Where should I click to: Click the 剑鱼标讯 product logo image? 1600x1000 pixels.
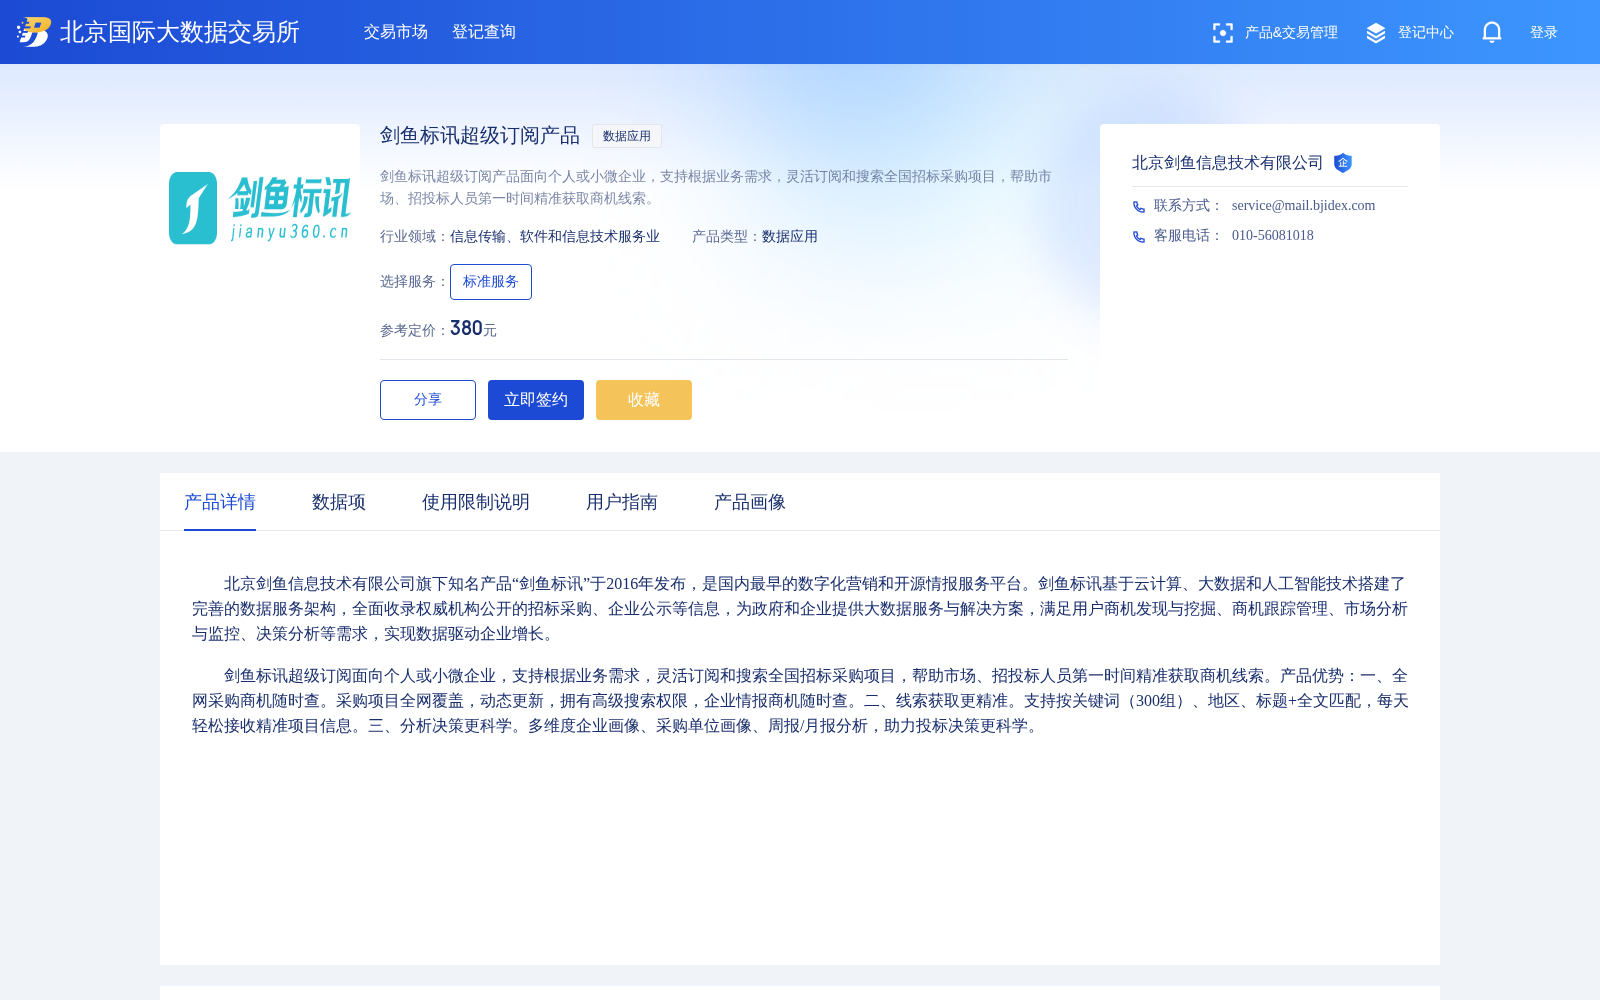(x=260, y=208)
